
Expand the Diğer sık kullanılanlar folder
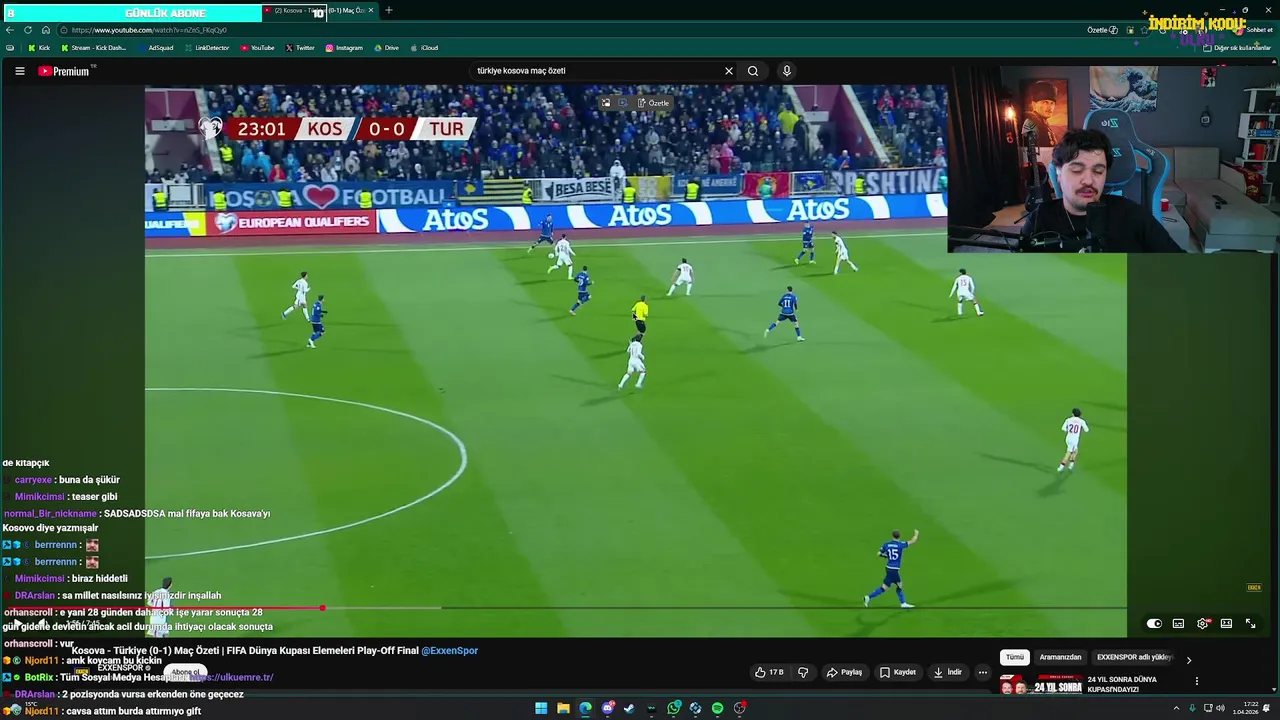click(1237, 48)
